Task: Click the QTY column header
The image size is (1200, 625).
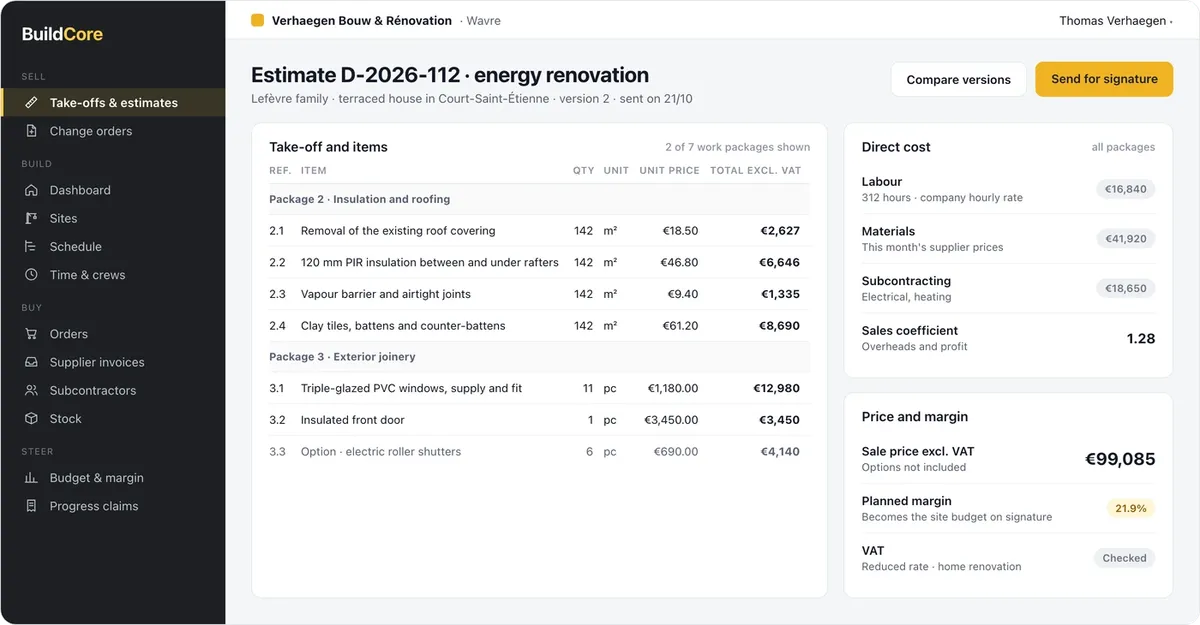Action: (x=583, y=170)
